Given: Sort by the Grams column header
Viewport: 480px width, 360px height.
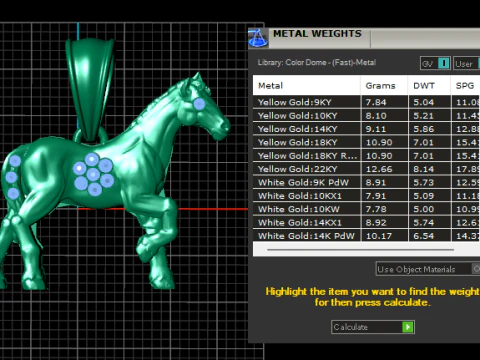Looking at the screenshot, I should click(x=384, y=86).
